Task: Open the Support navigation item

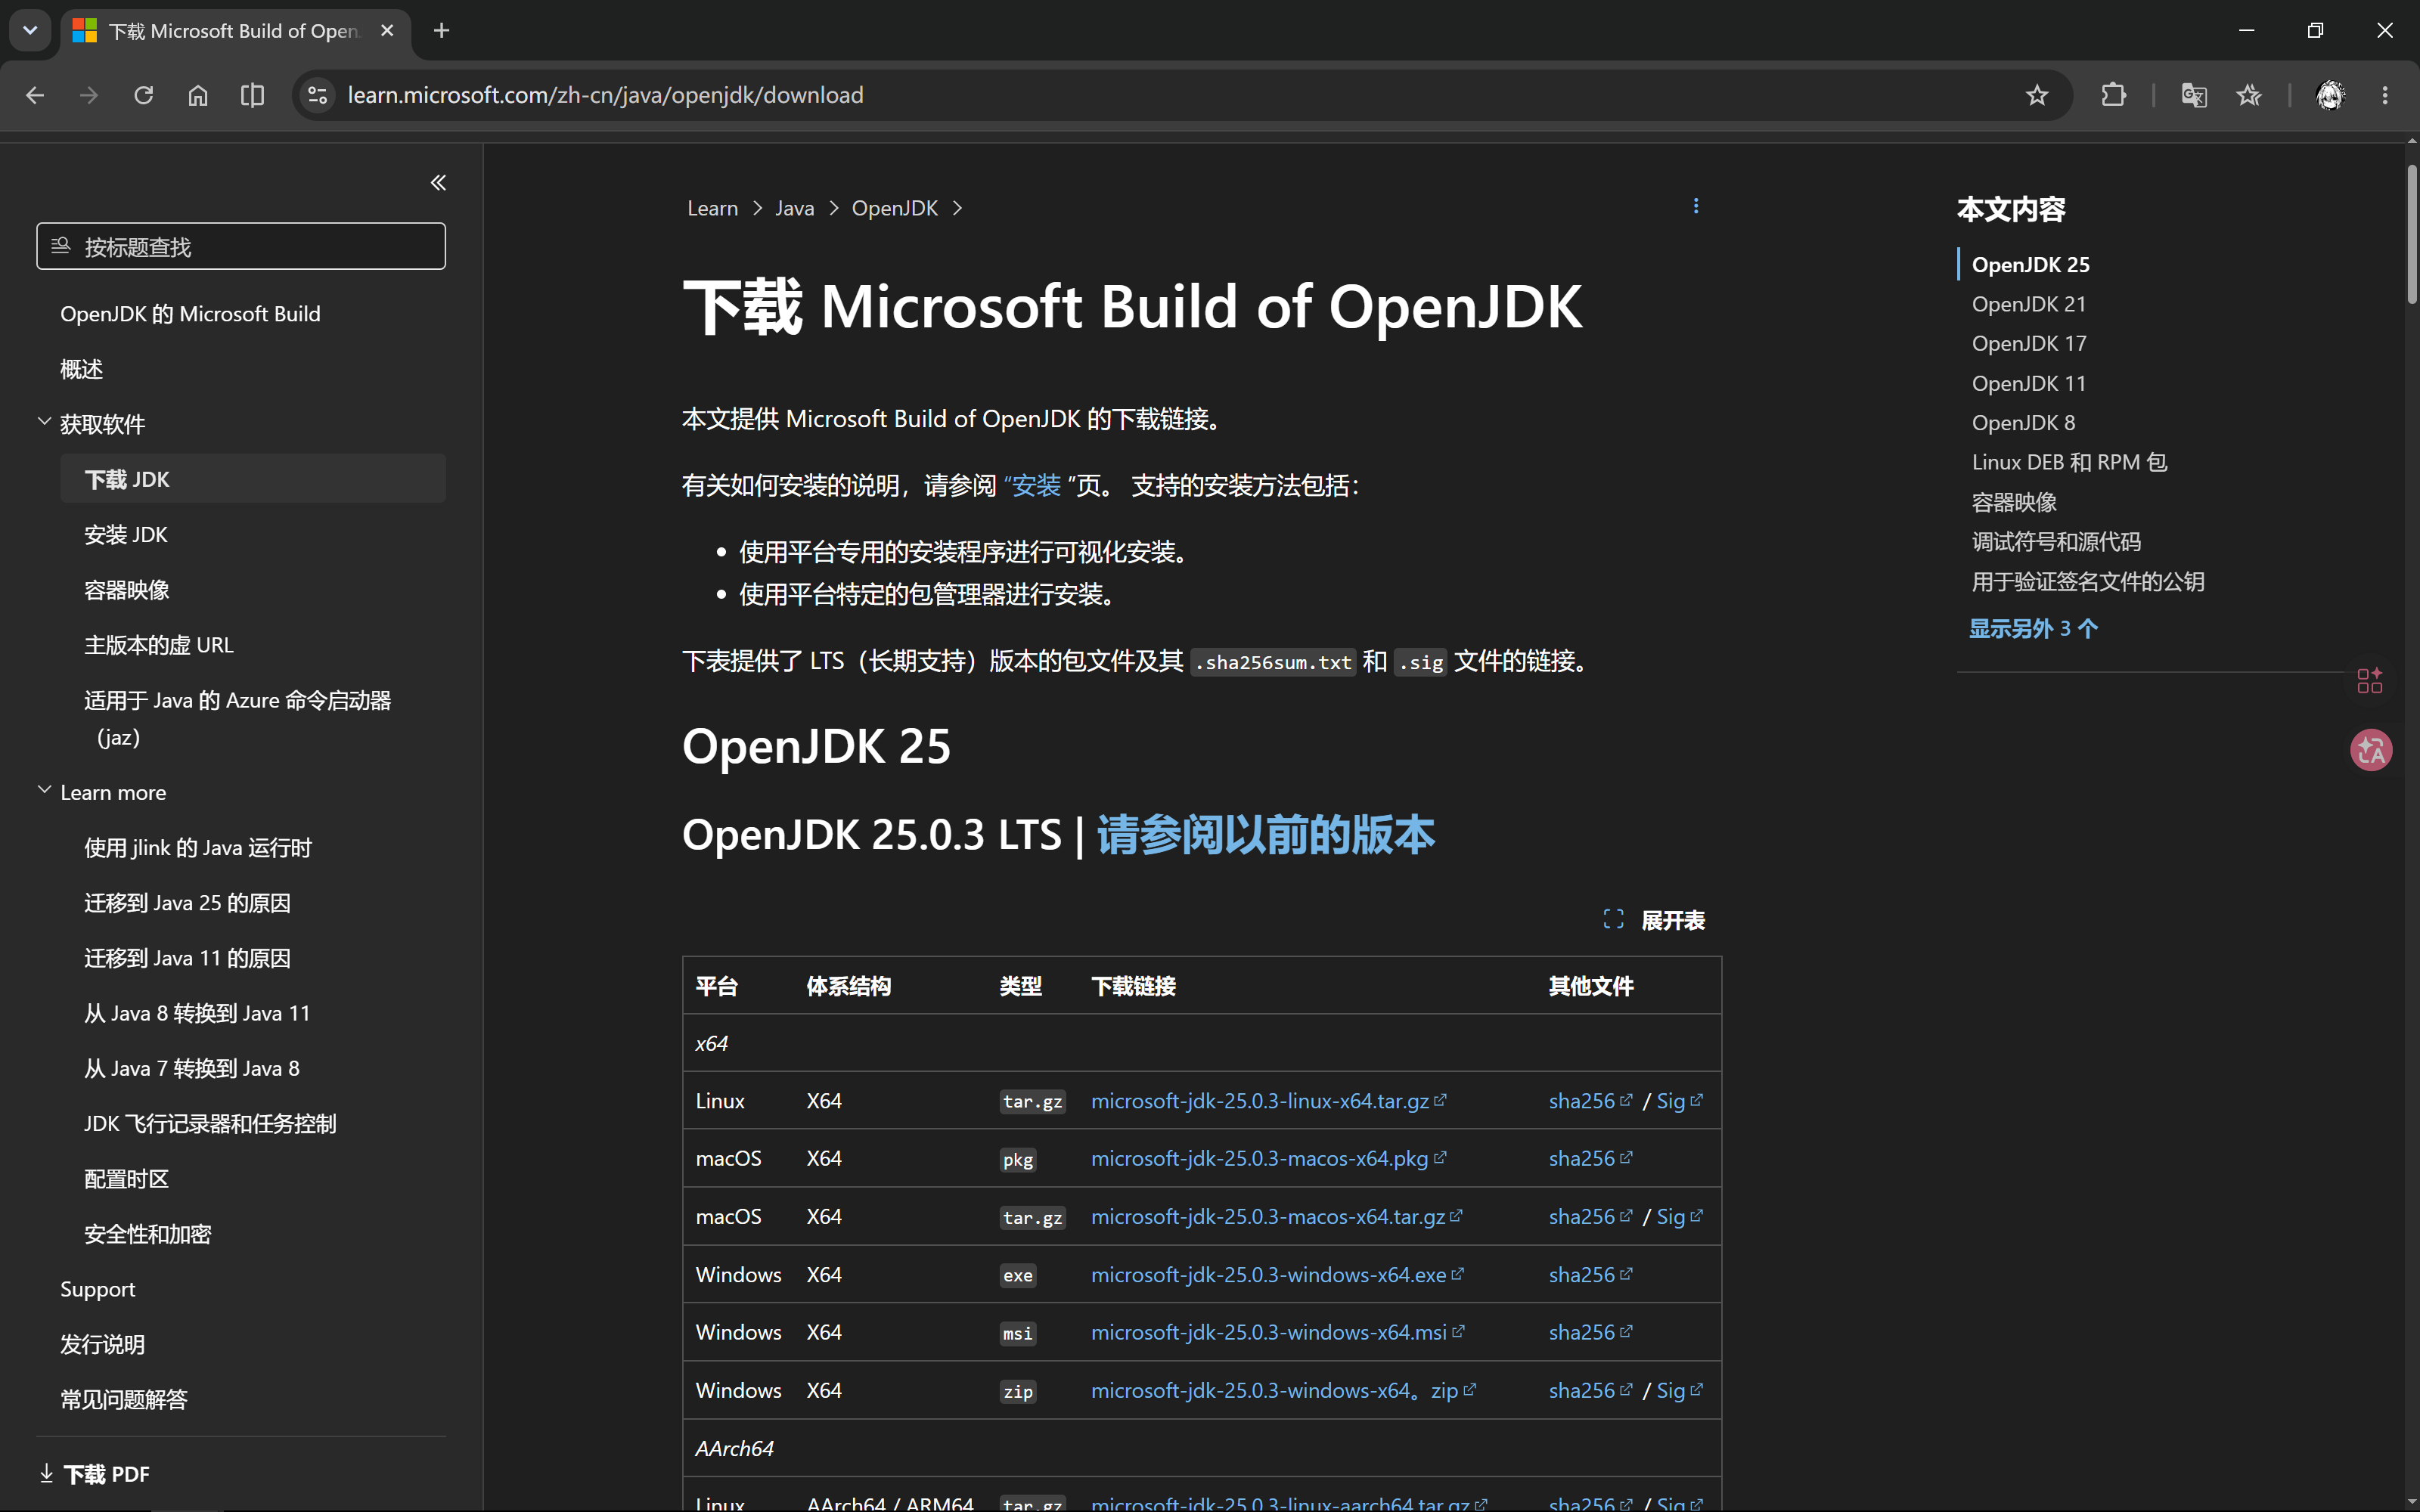Action: tap(98, 1289)
